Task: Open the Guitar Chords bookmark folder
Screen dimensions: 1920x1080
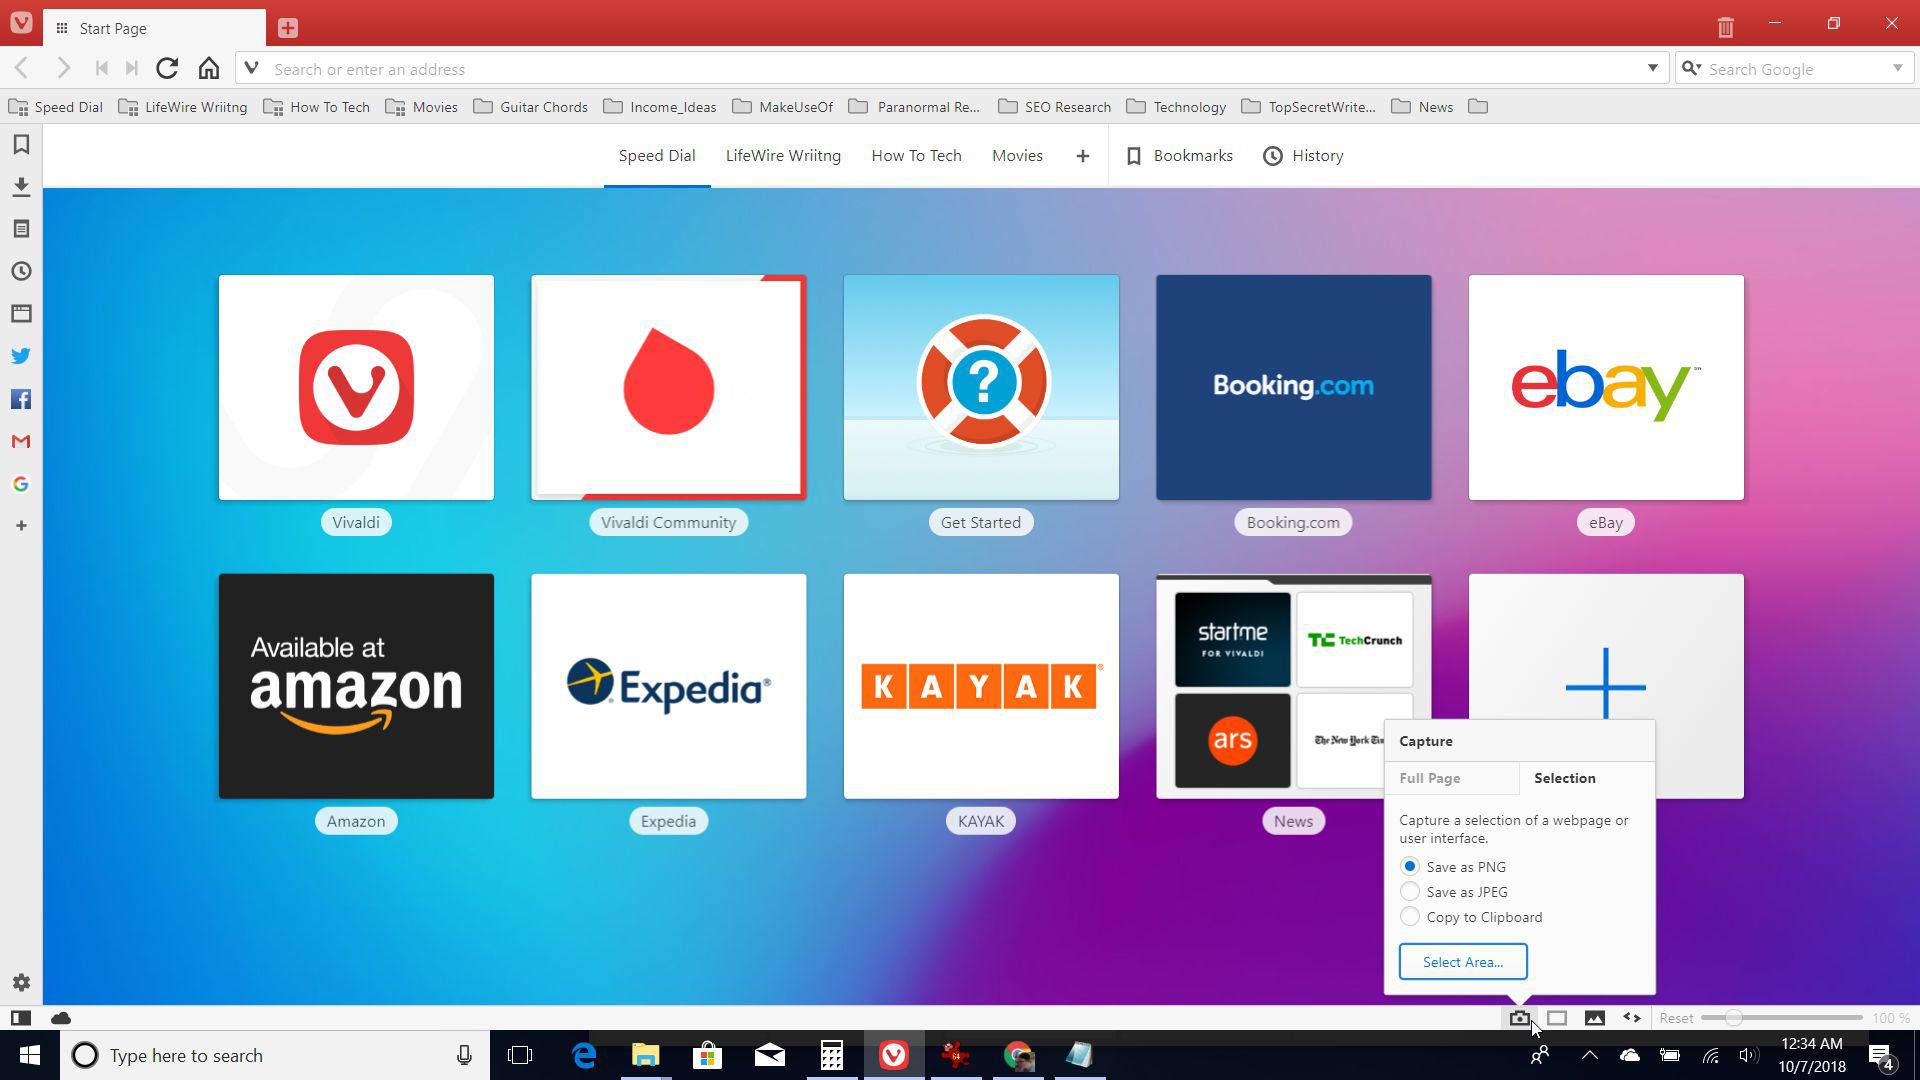Action: tap(530, 107)
